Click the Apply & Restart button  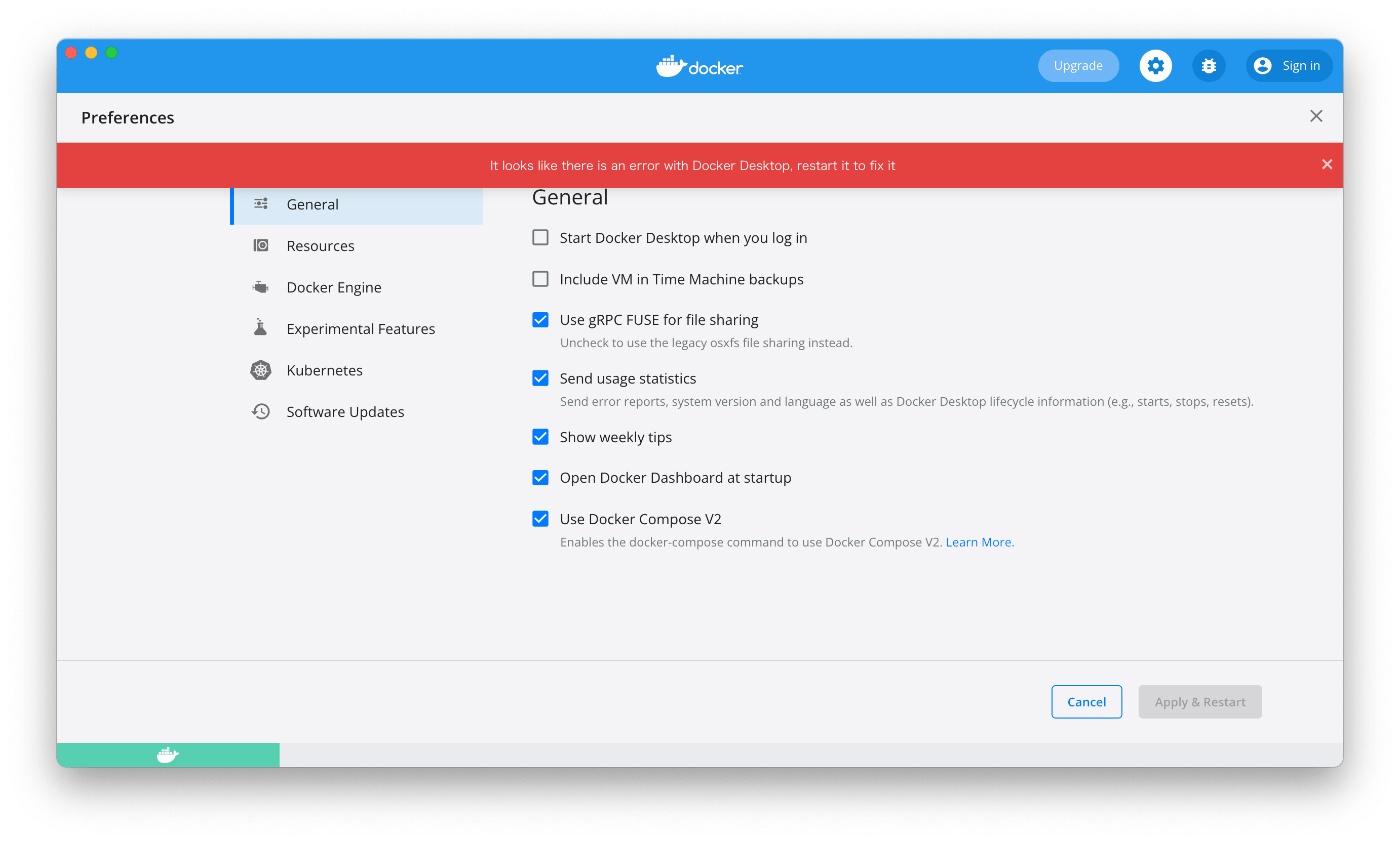(x=1199, y=701)
